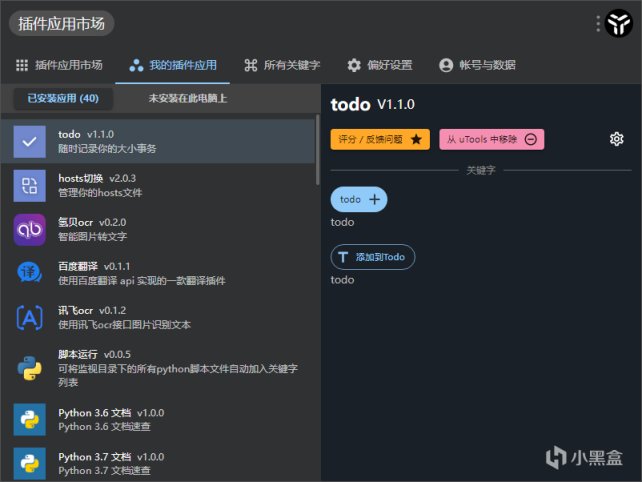Open 帐号与数据 tab
Image resolution: width=642 pixels, height=482 pixels.
tap(477, 65)
